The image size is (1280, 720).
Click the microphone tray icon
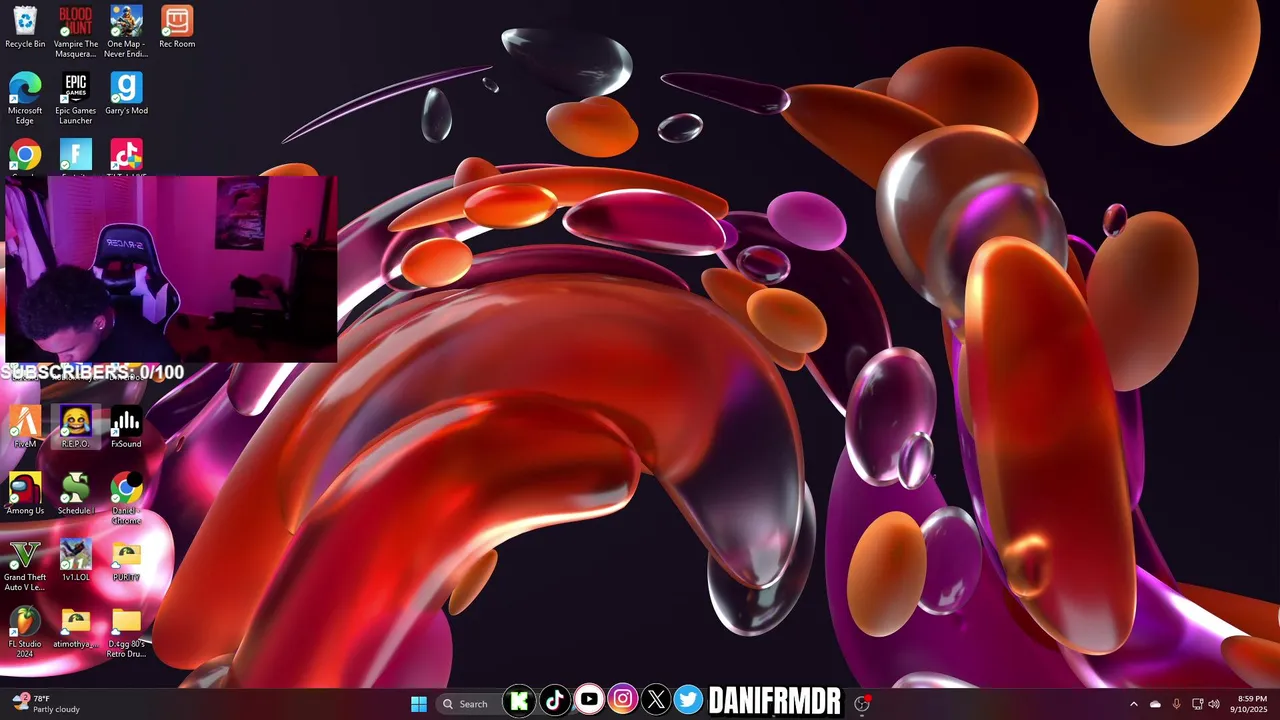(1176, 704)
